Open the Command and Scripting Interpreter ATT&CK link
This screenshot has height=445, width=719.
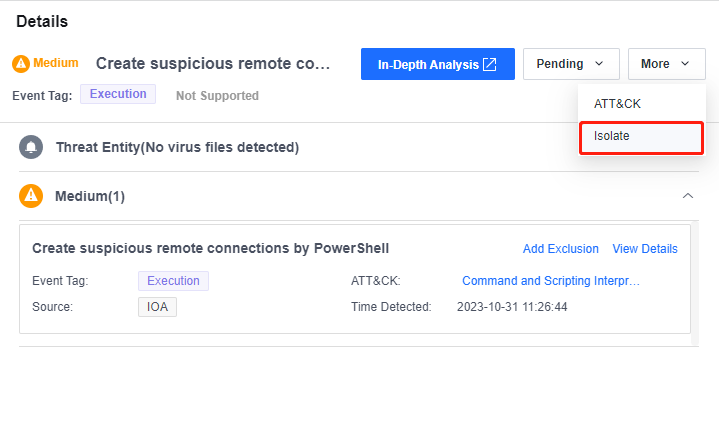550,281
